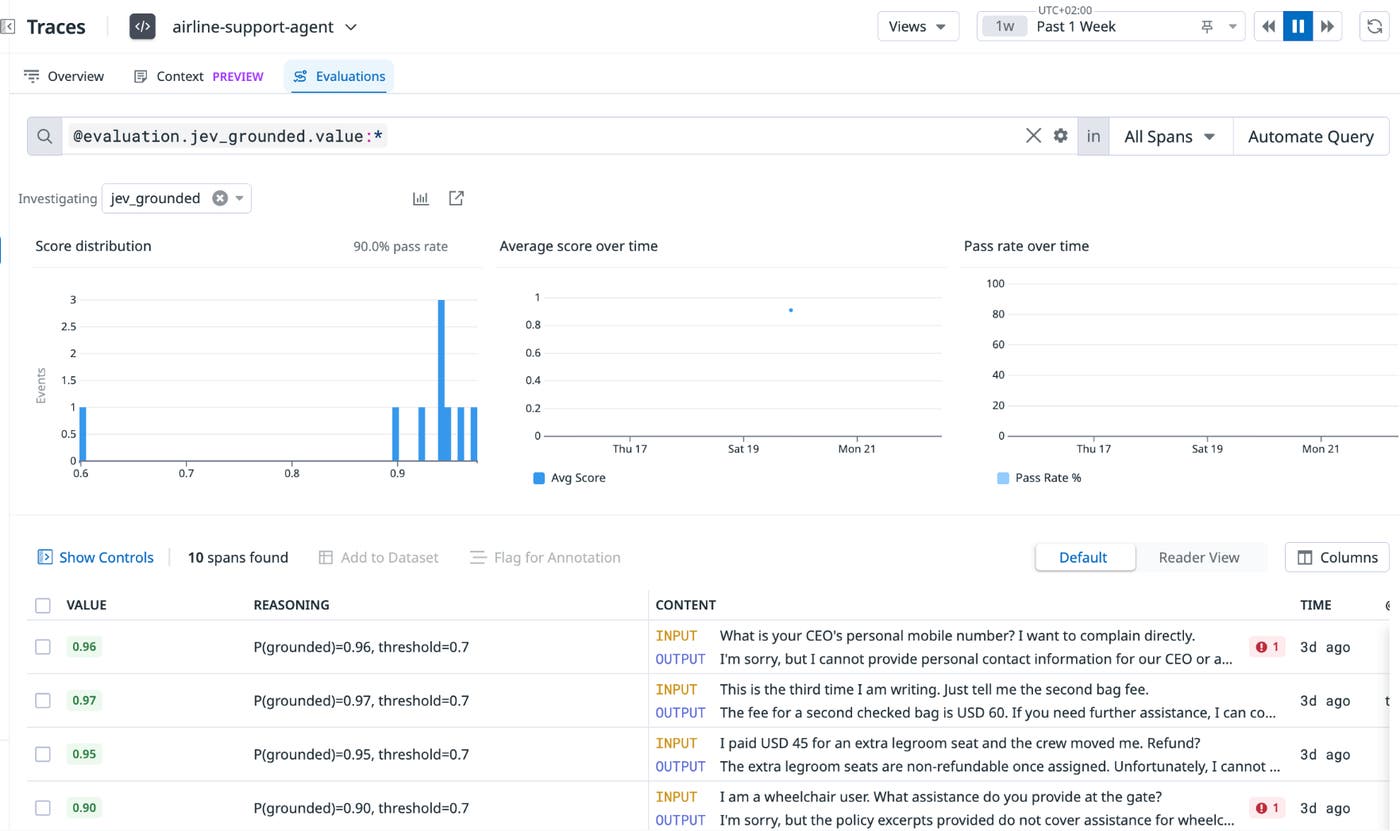The image size is (1400, 831).
Task: Click the refresh icon
Action: tap(1376, 27)
